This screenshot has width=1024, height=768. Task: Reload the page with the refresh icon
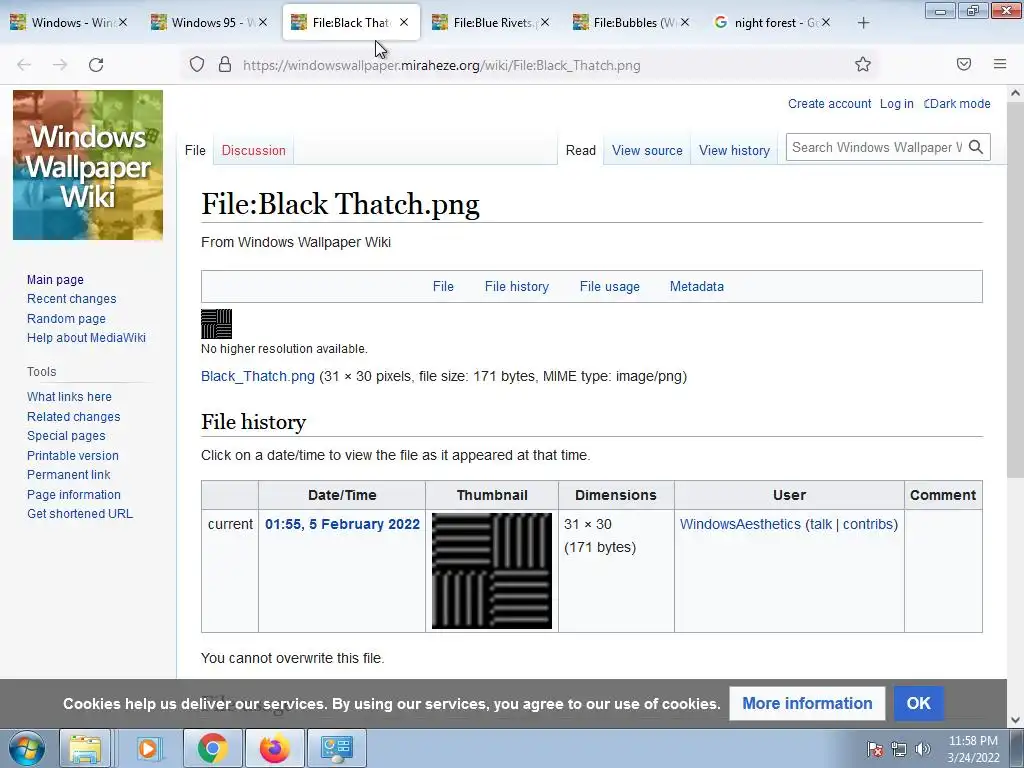pos(96,65)
